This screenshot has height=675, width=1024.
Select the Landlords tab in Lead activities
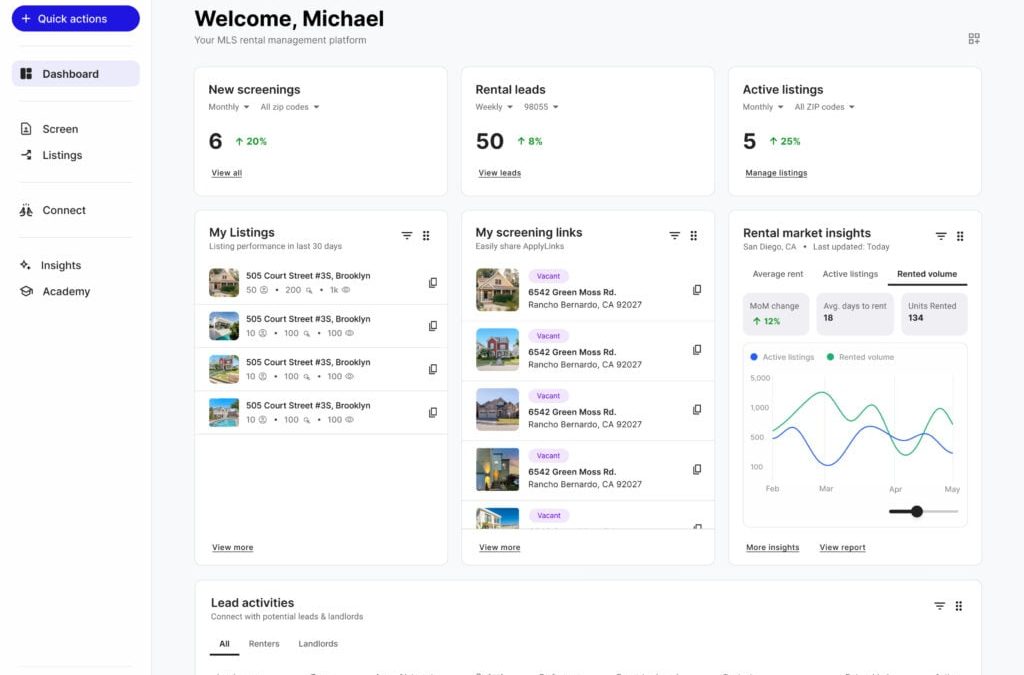click(318, 644)
